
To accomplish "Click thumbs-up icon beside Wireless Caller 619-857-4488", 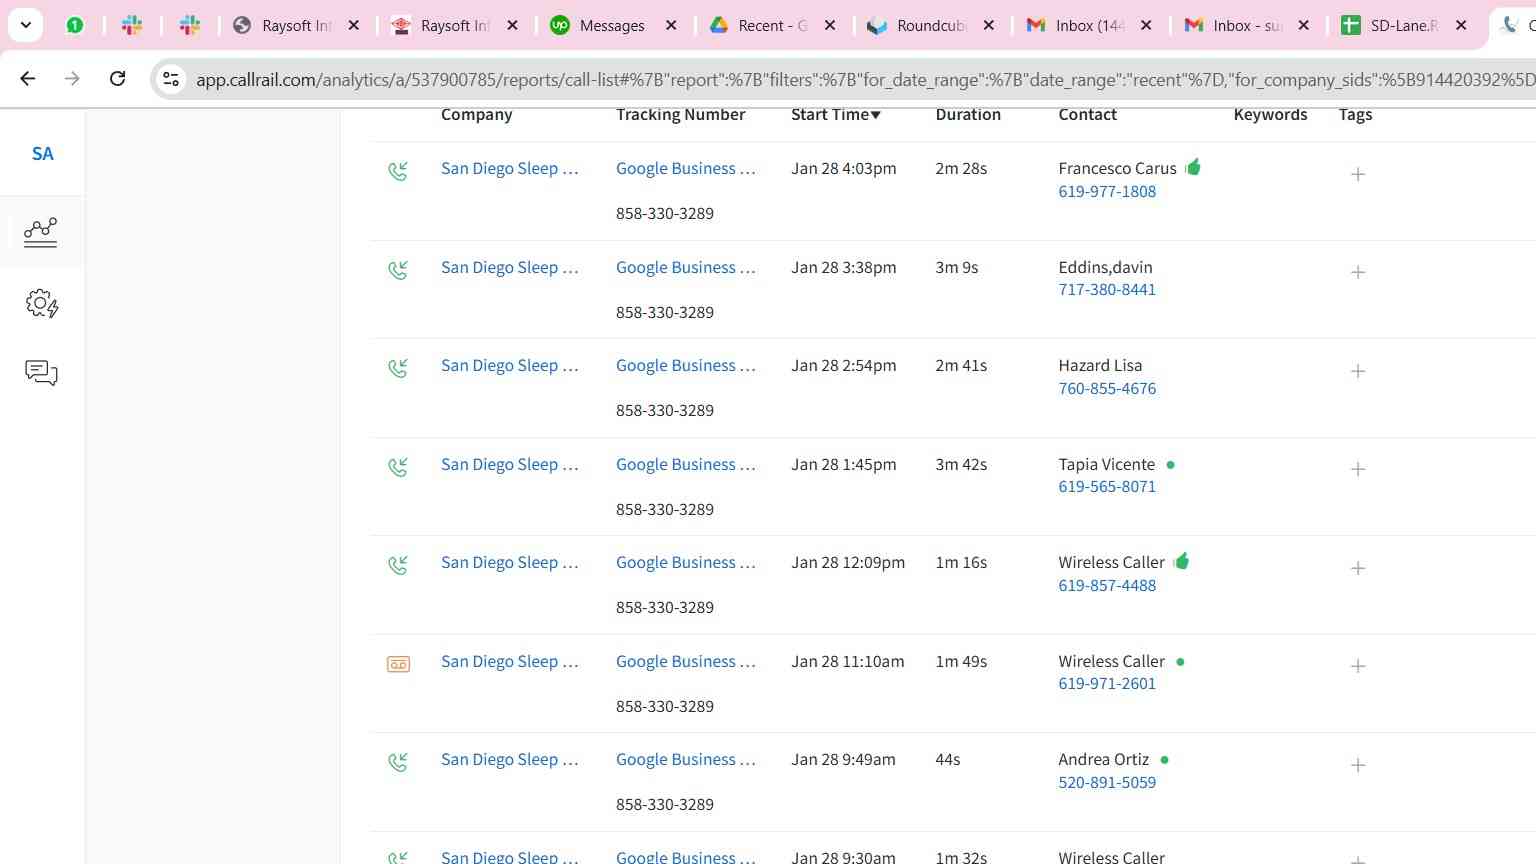I will 1182,561.
